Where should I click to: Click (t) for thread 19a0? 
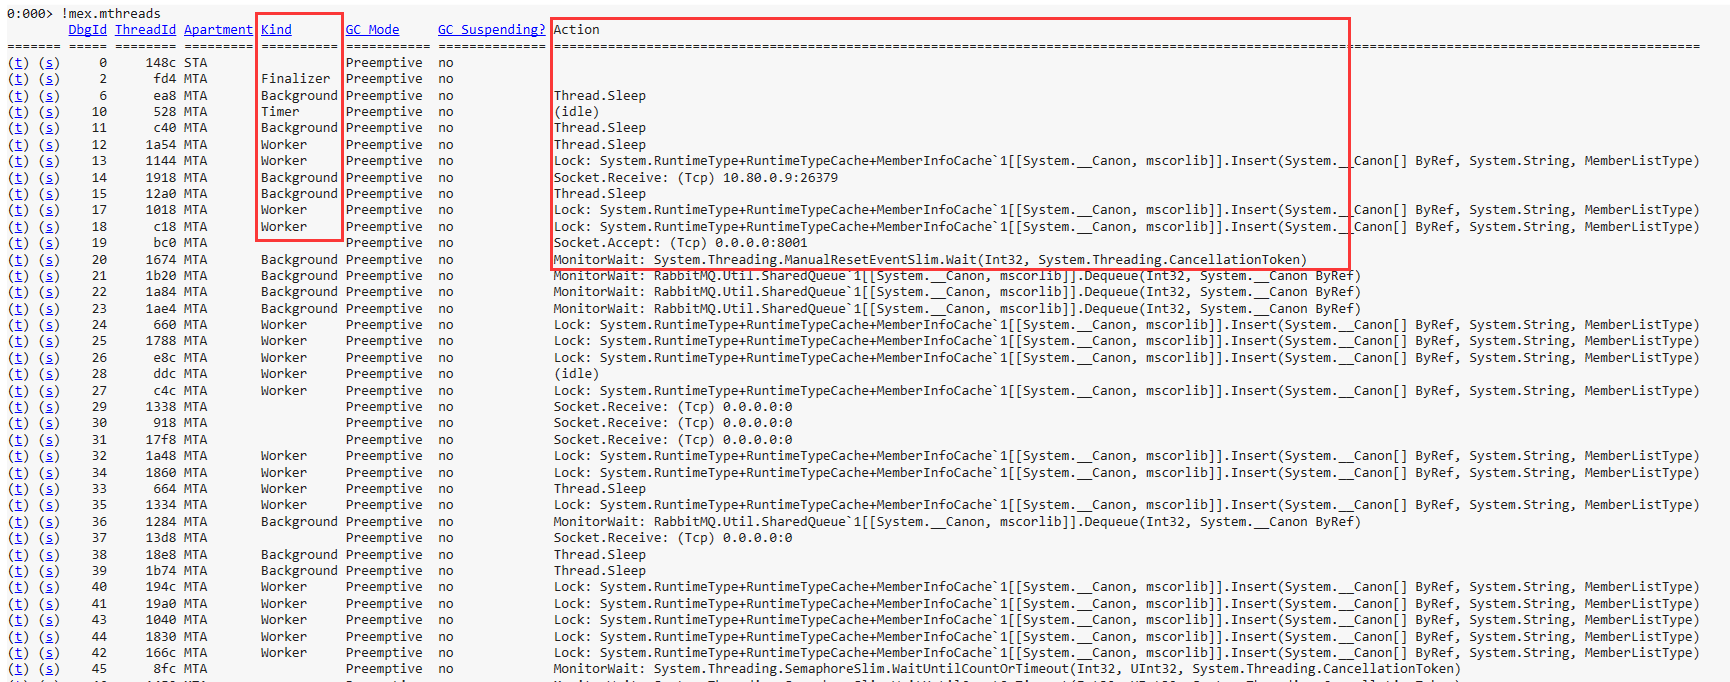click(18, 604)
